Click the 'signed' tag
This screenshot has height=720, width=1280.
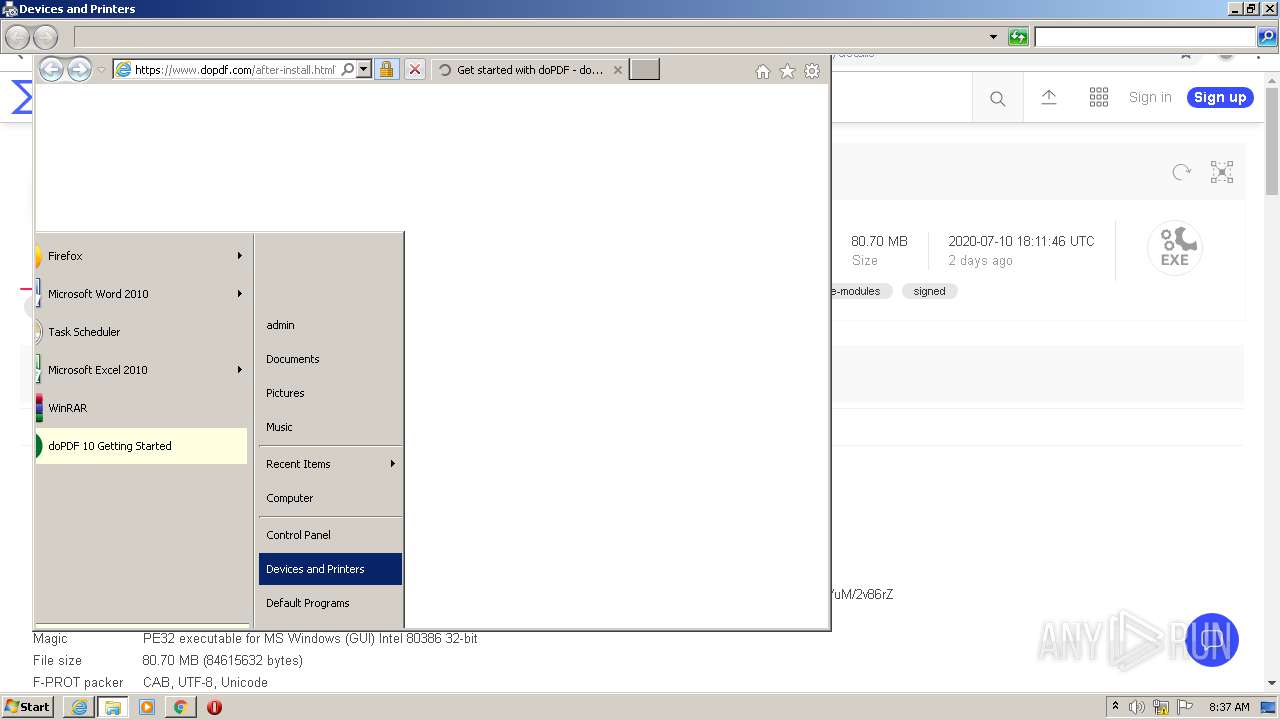[929, 291]
